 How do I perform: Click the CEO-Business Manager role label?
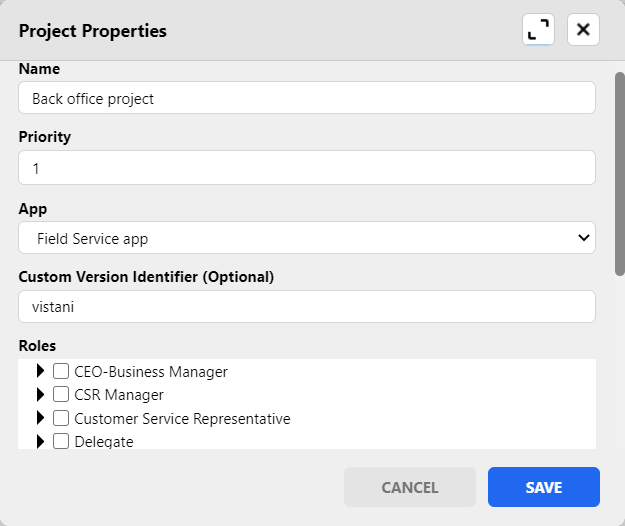tap(151, 372)
